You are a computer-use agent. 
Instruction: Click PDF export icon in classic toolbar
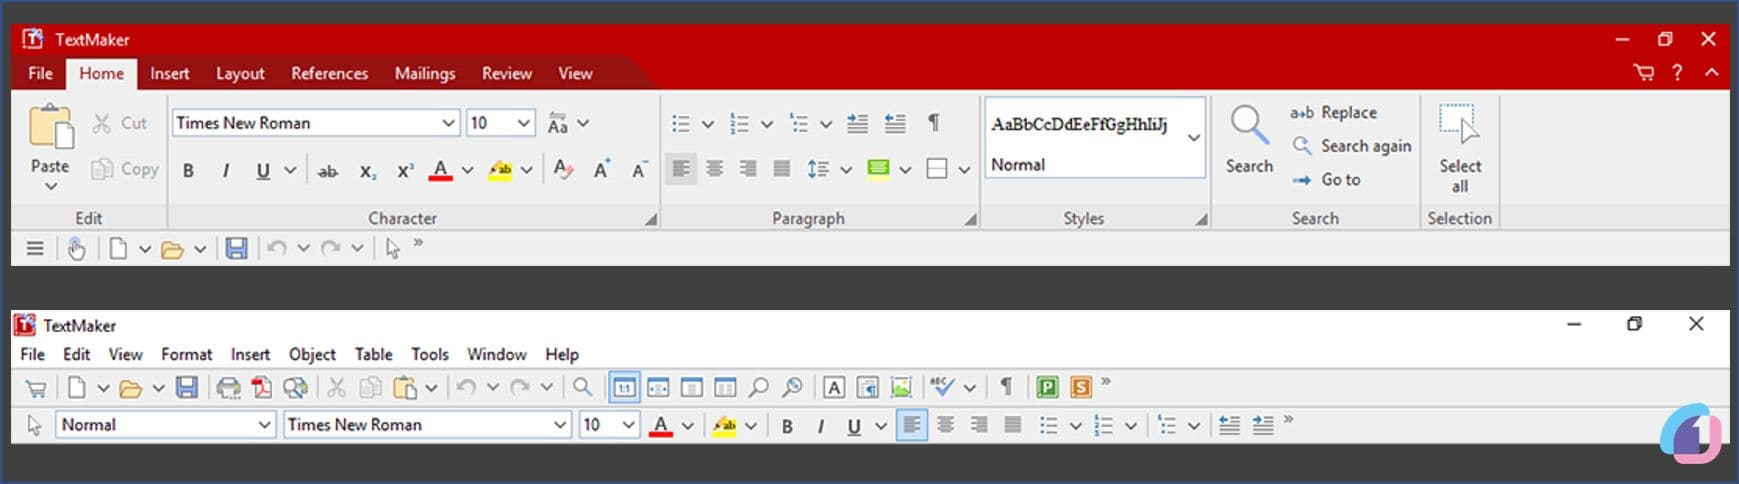click(262, 387)
